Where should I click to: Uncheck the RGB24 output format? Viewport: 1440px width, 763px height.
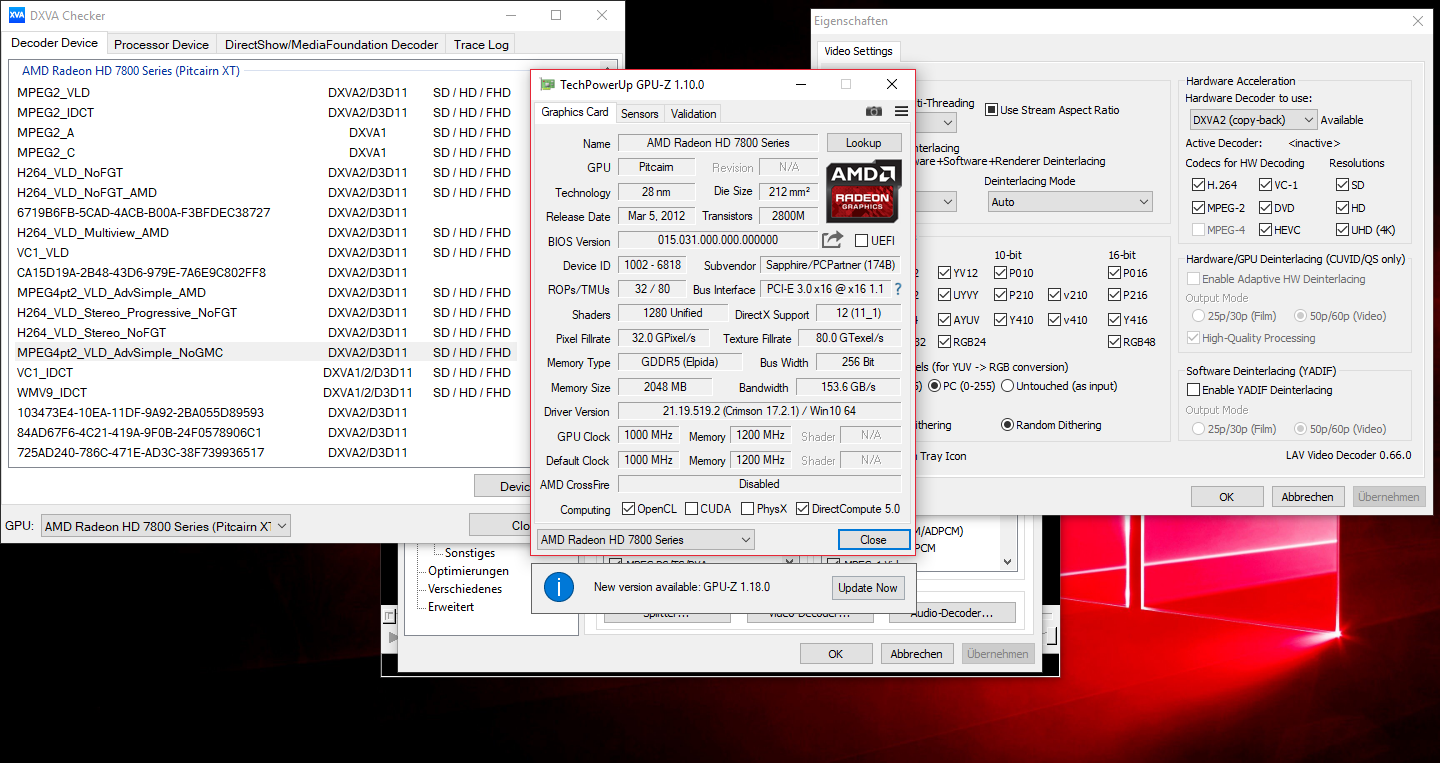945,342
